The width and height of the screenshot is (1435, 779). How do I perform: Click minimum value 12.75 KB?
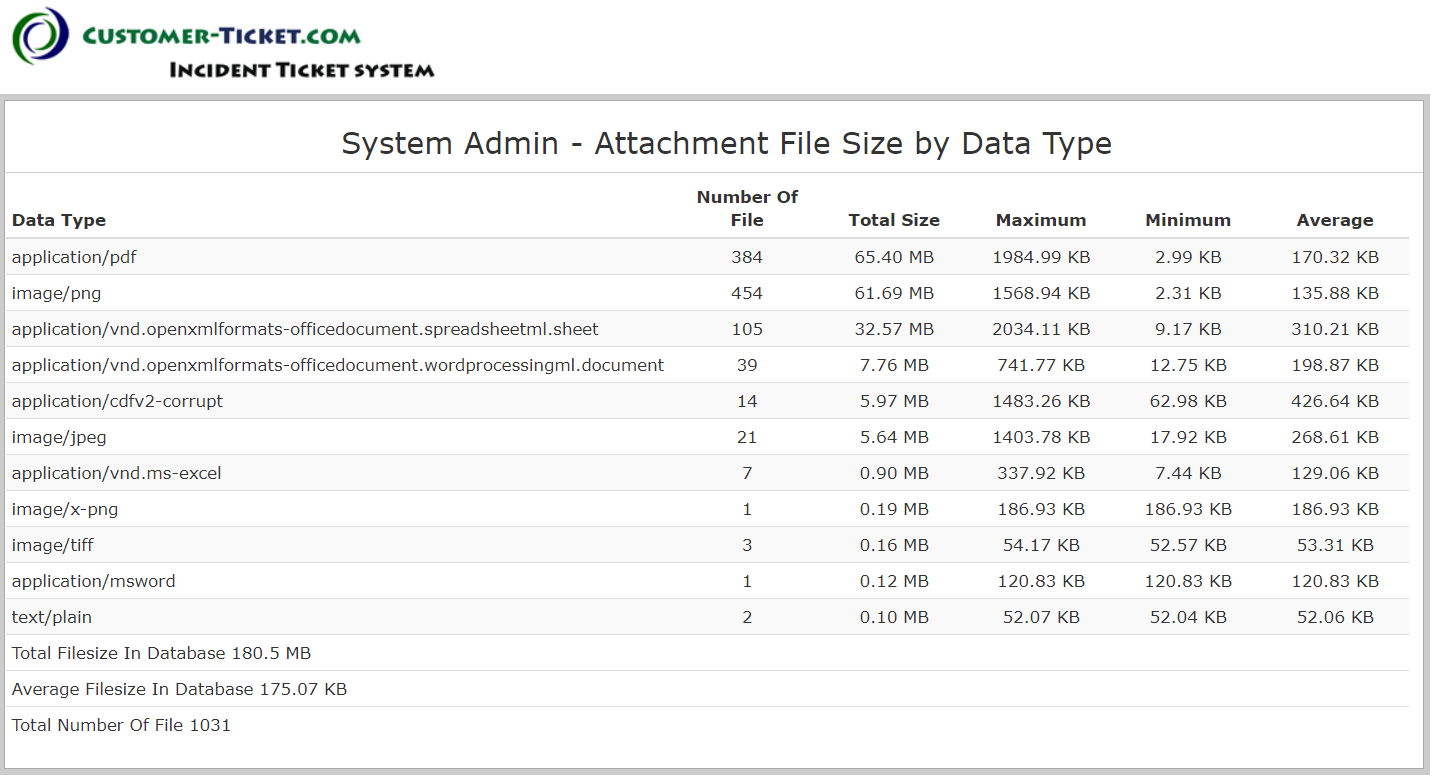pyautogui.click(x=1188, y=365)
